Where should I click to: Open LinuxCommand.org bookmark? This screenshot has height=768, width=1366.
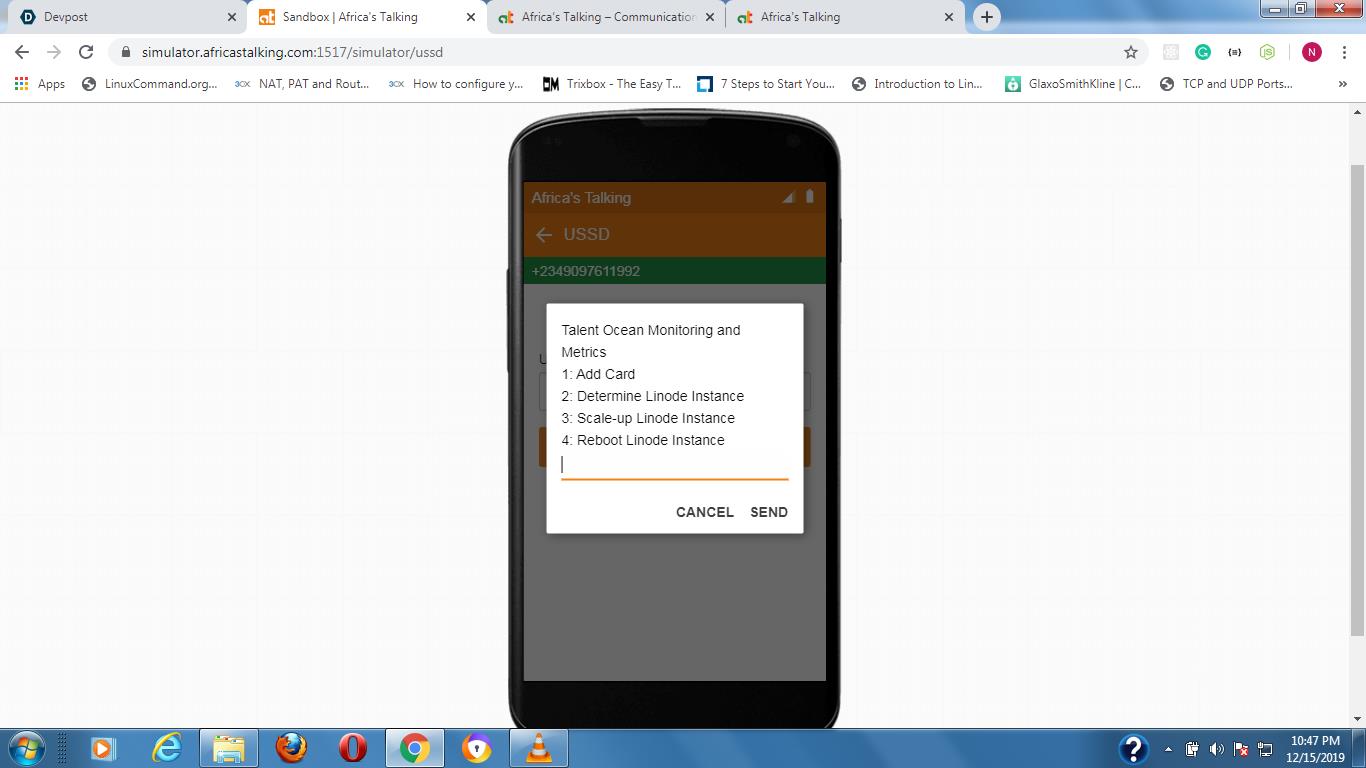point(150,84)
